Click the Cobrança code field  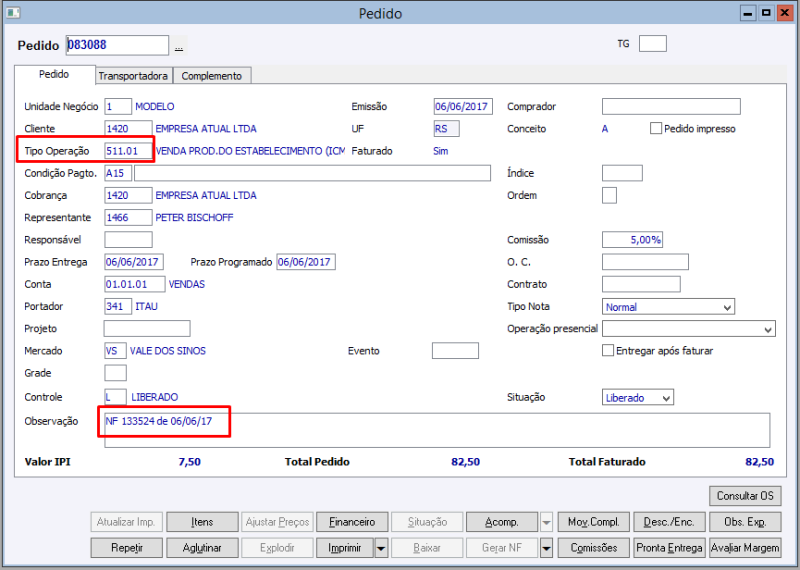pos(128,195)
